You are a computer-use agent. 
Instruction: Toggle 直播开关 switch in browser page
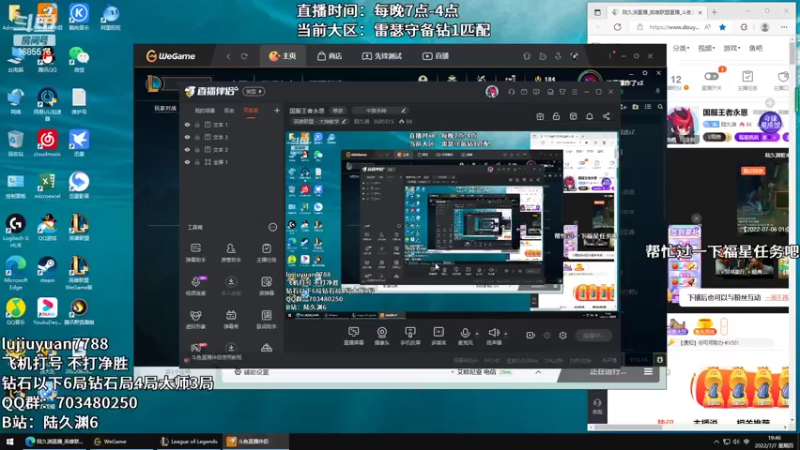[711, 77]
